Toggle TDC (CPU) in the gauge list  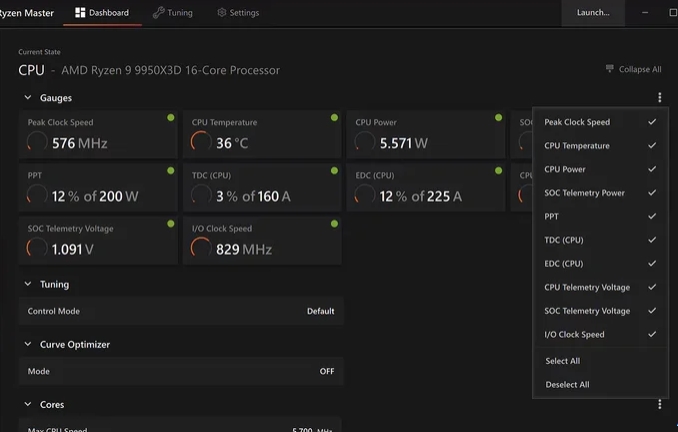tap(600, 240)
